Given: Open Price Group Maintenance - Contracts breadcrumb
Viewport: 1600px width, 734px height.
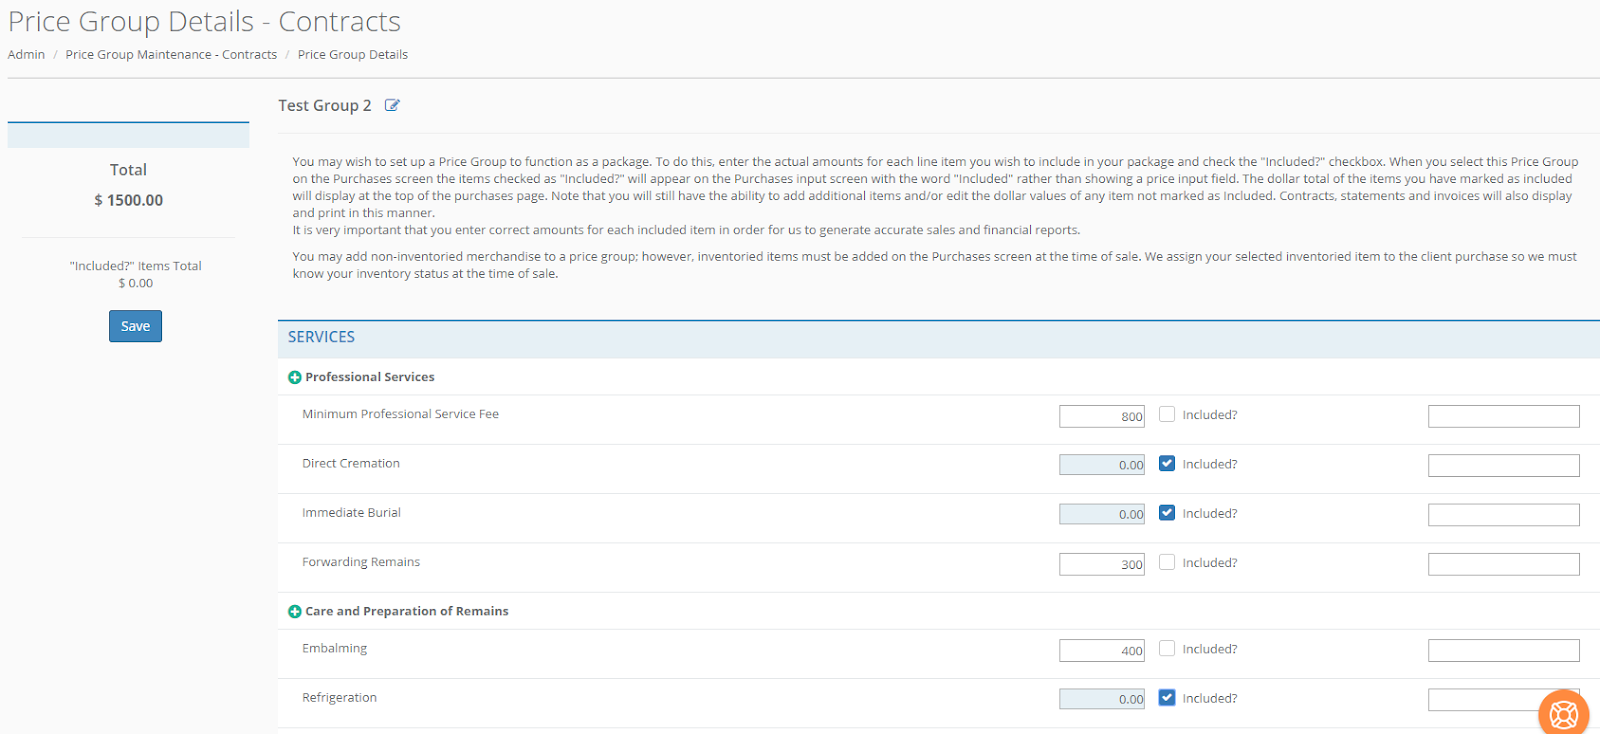Looking at the screenshot, I should (x=171, y=55).
